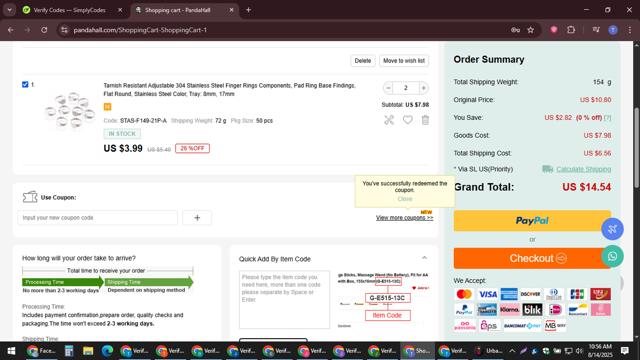
Task: Increase item quantity with plus button
Action: [423, 88]
